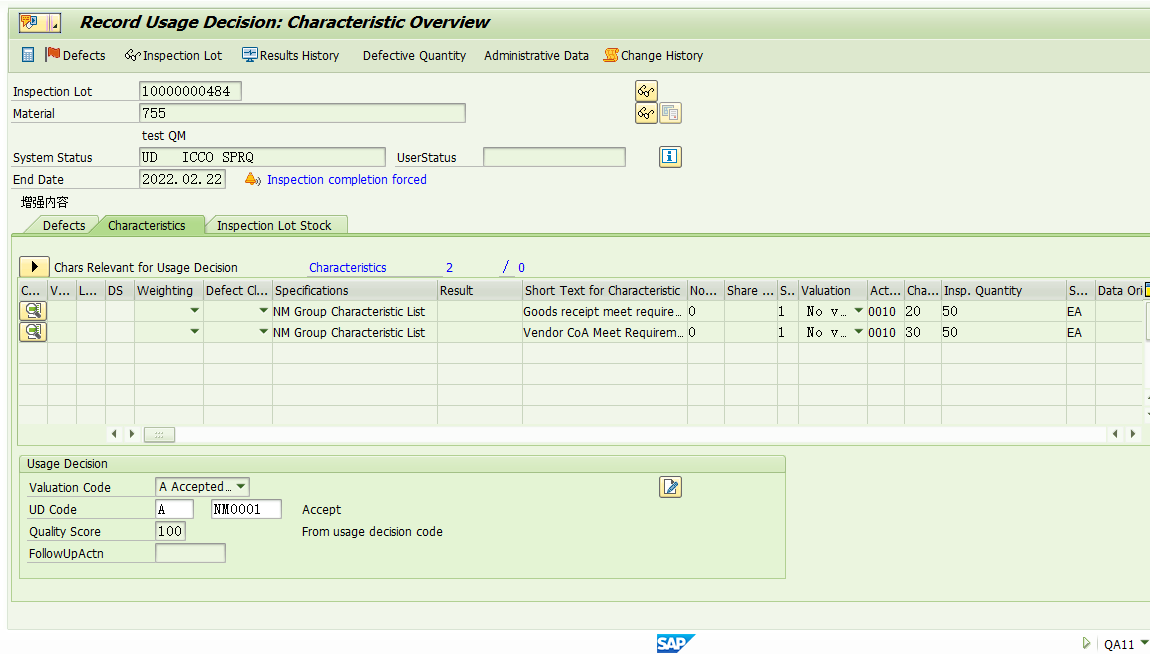
Task: Click the 增强内容 enhancement label
Action: point(45,202)
